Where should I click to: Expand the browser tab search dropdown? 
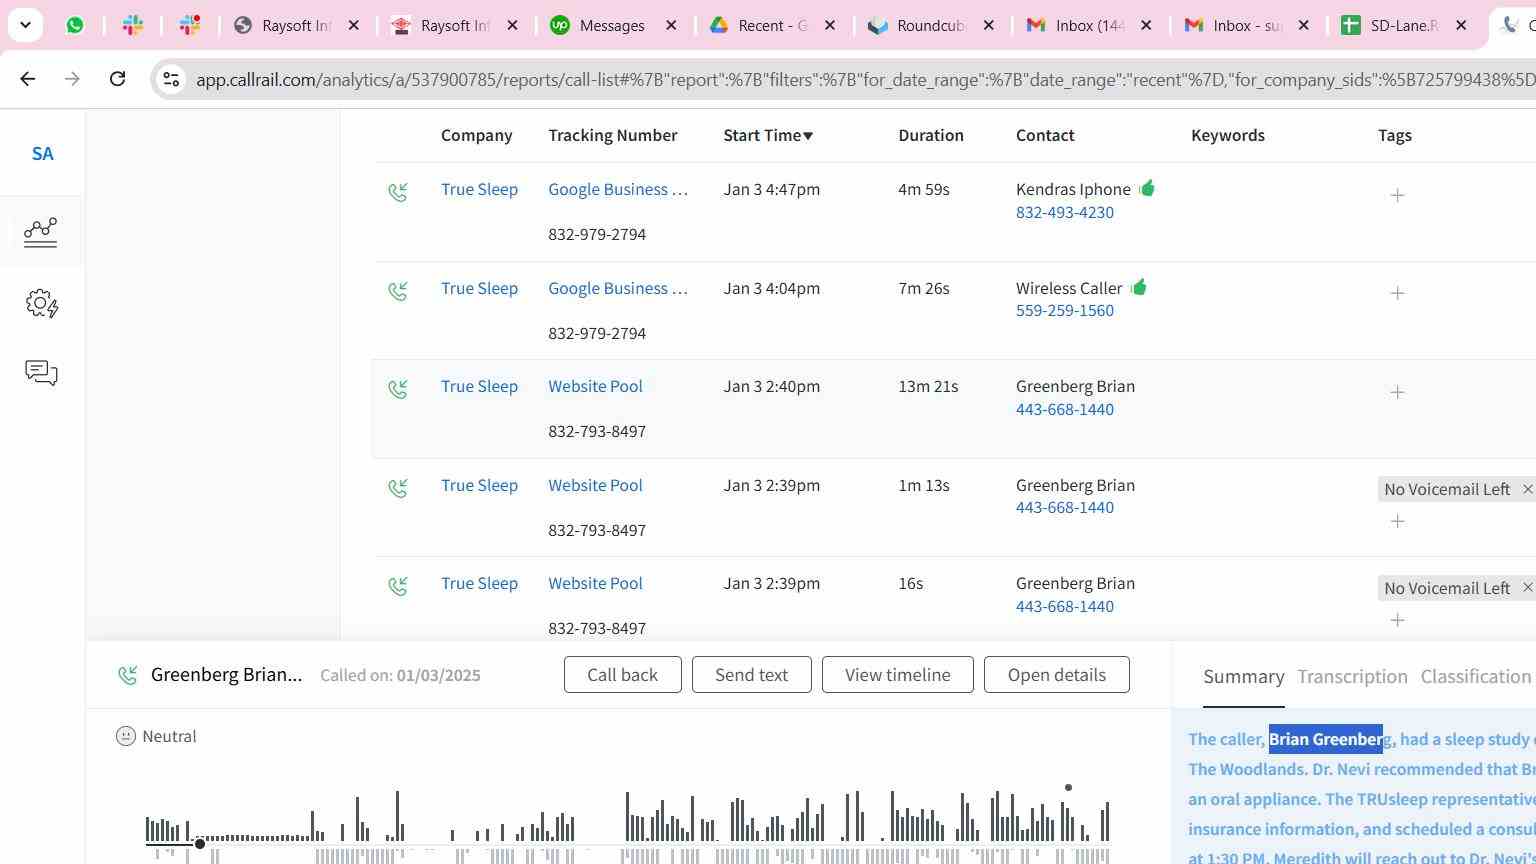point(25,25)
